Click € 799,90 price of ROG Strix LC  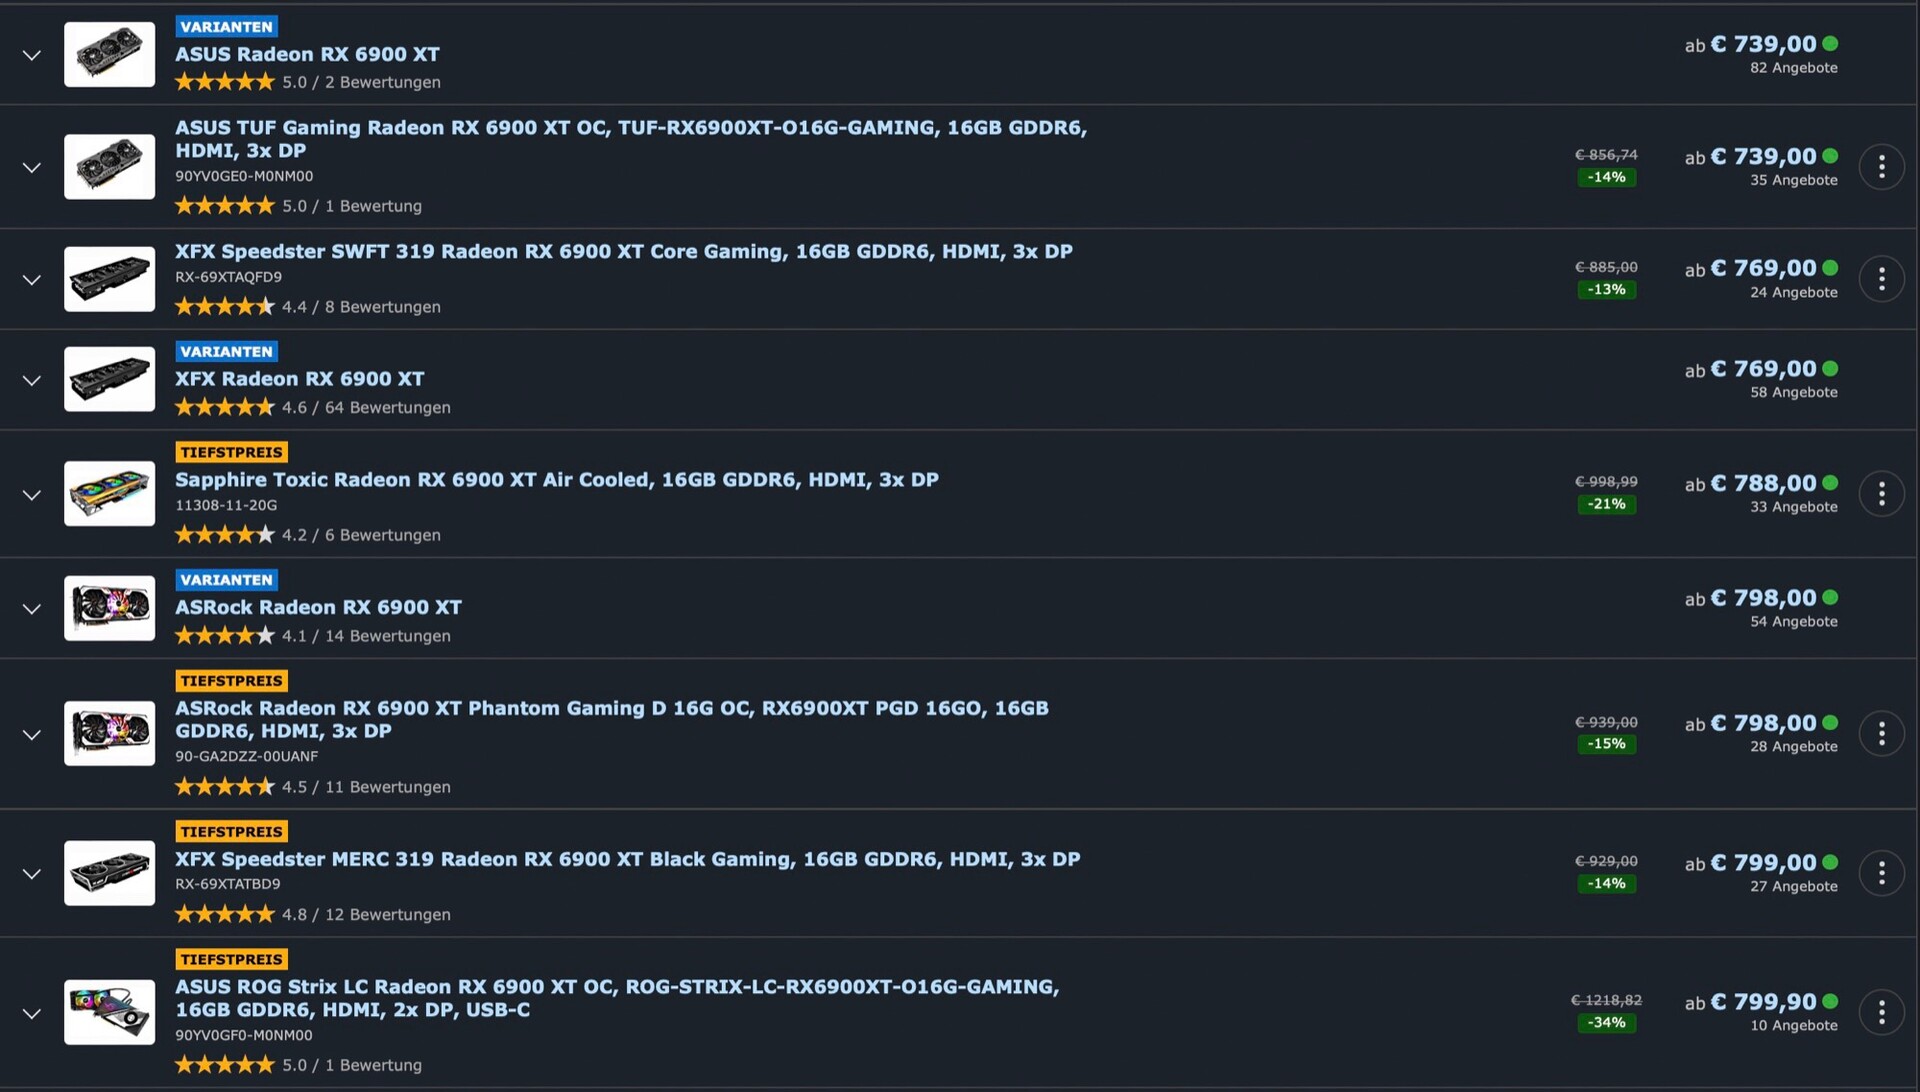coord(1763,1002)
